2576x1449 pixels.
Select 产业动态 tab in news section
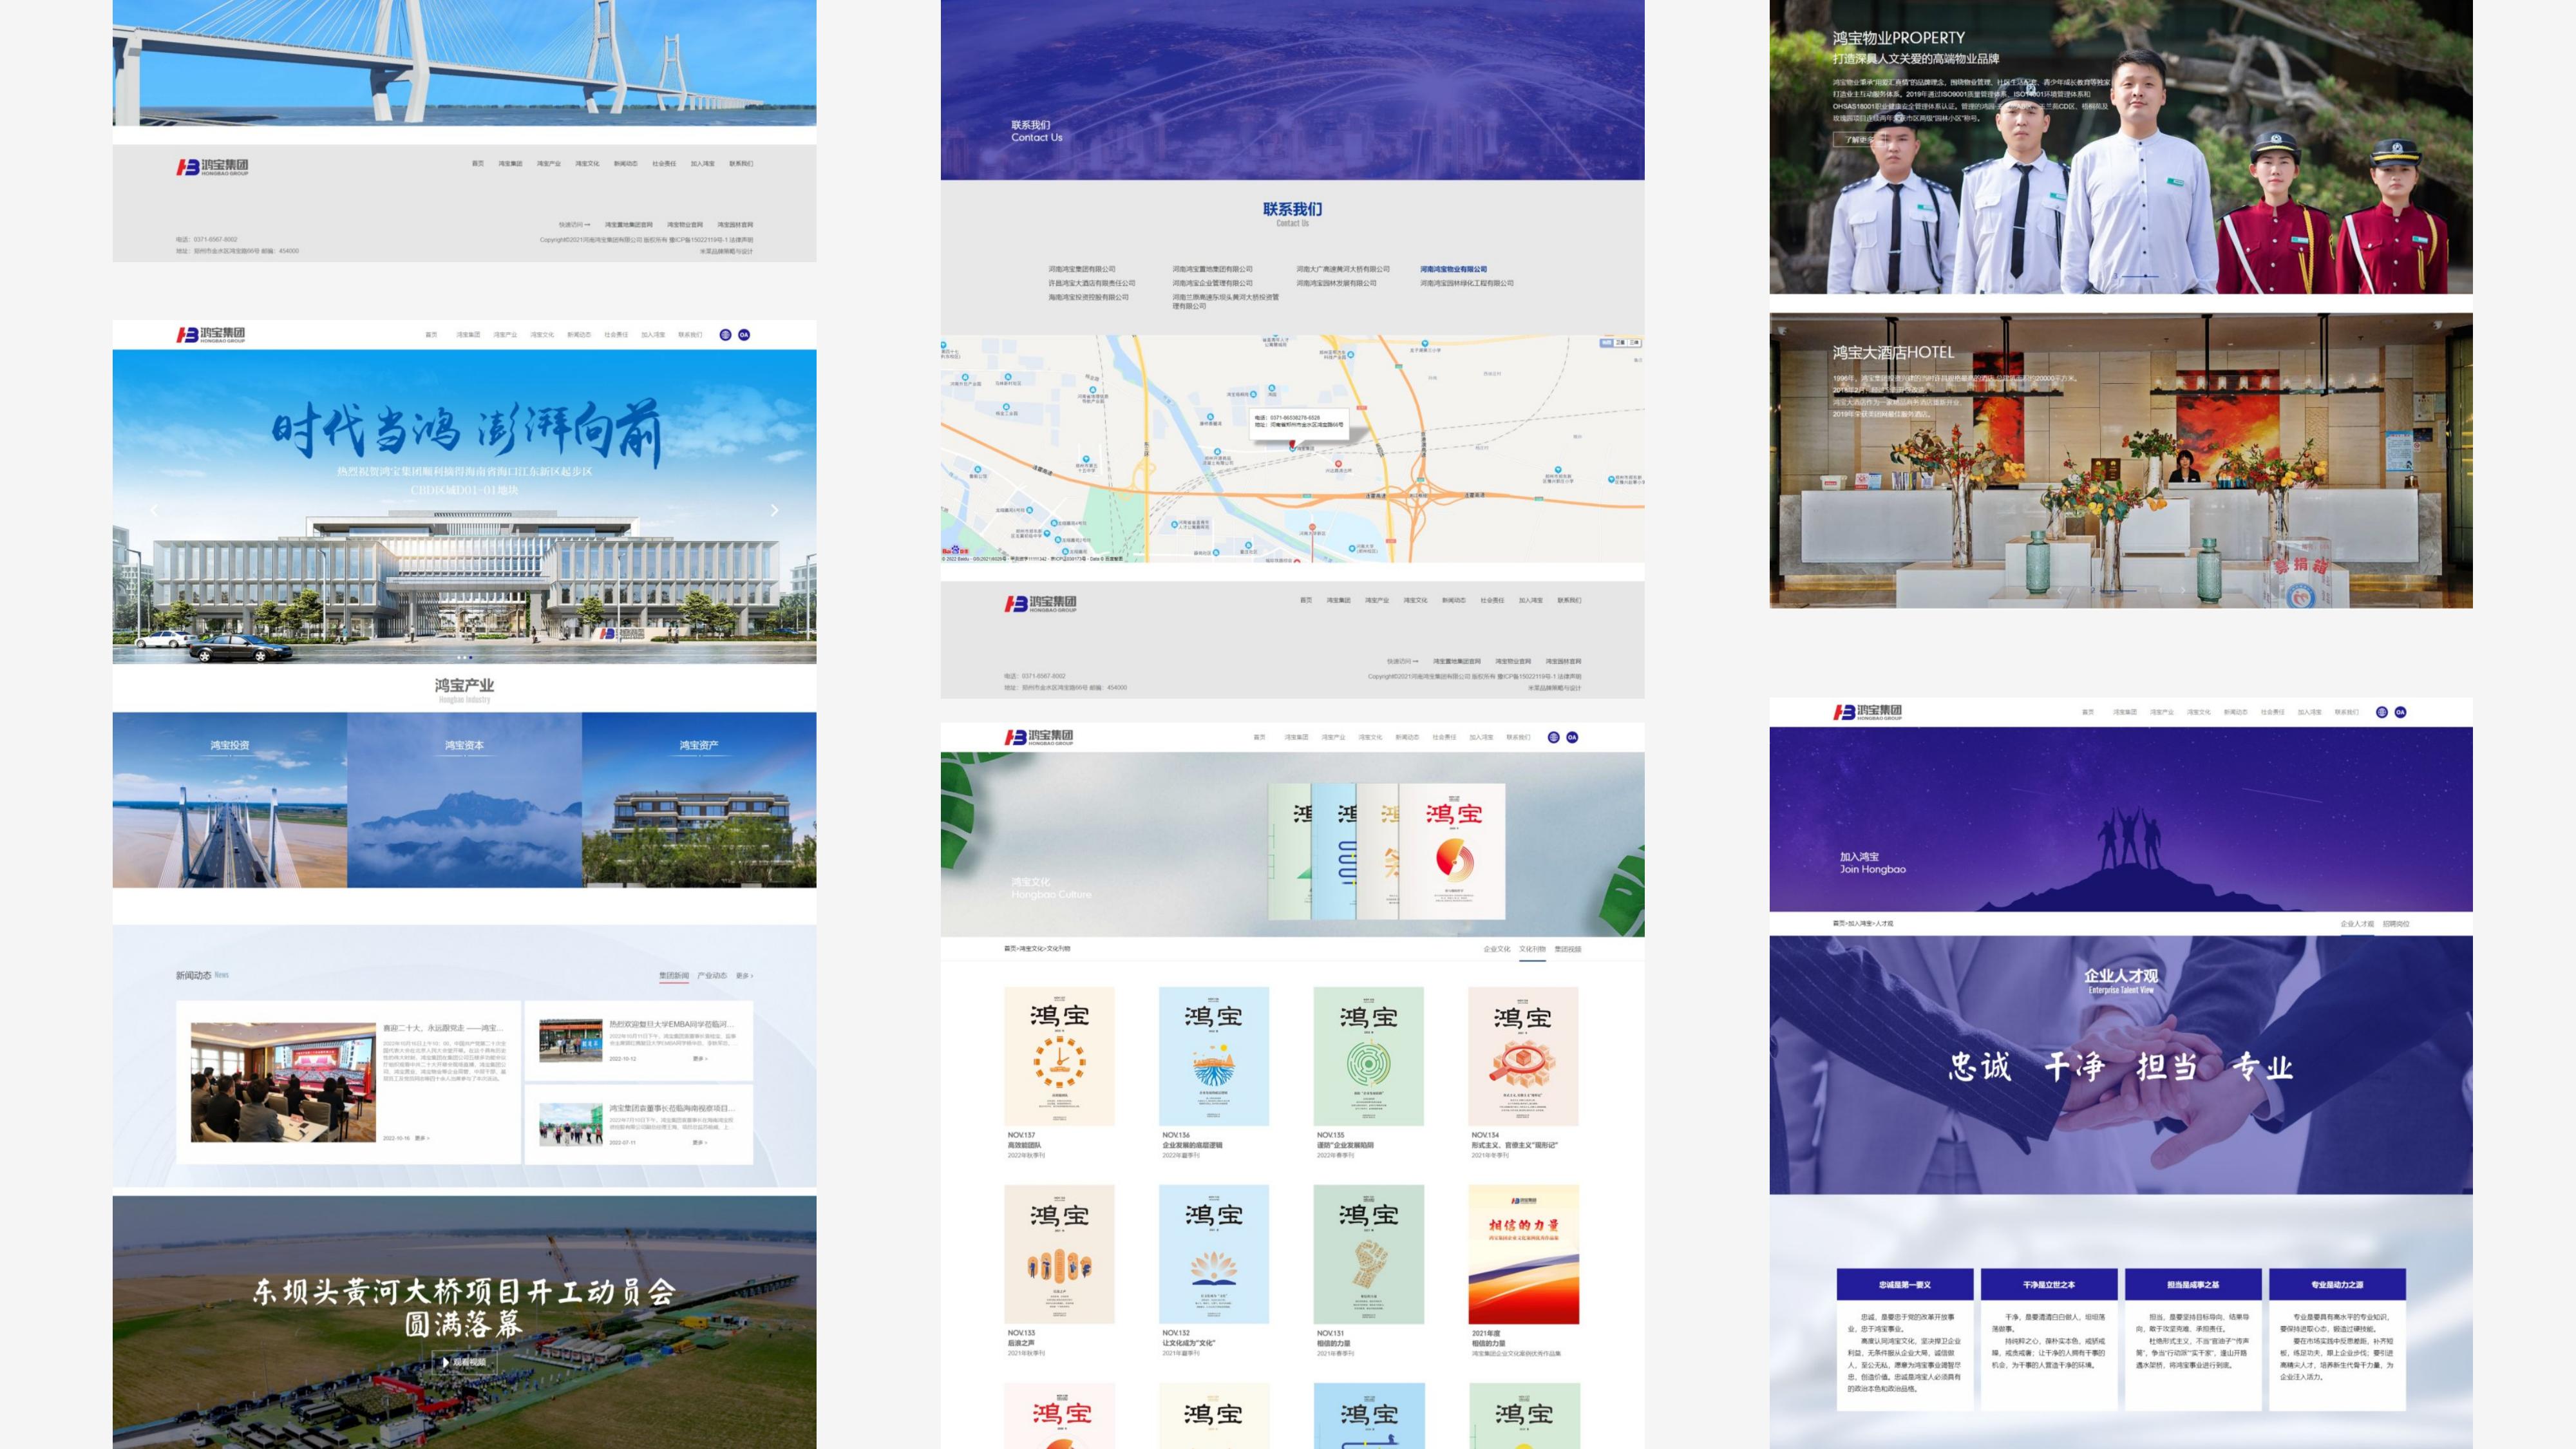click(x=712, y=975)
